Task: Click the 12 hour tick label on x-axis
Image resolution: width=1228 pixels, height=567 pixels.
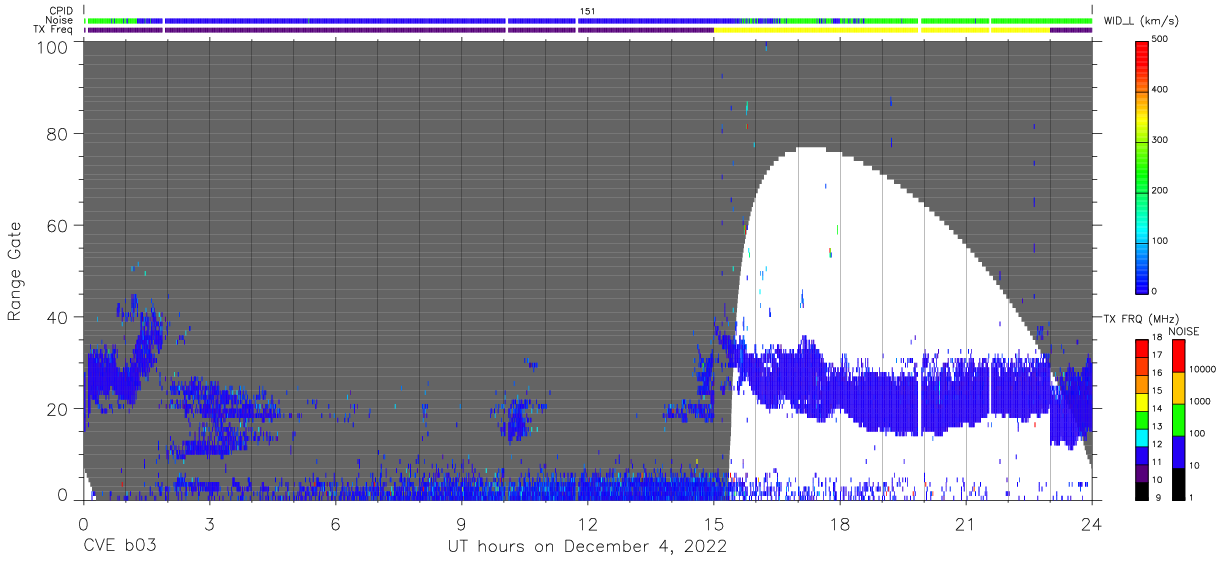Action: point(587,523)
